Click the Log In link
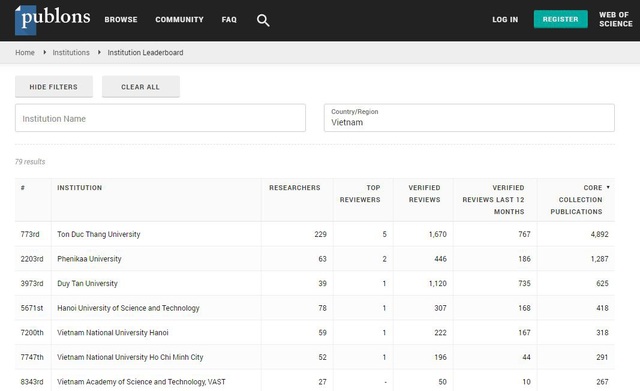This screenshot has height=391, width=640. tap(505, 20)
